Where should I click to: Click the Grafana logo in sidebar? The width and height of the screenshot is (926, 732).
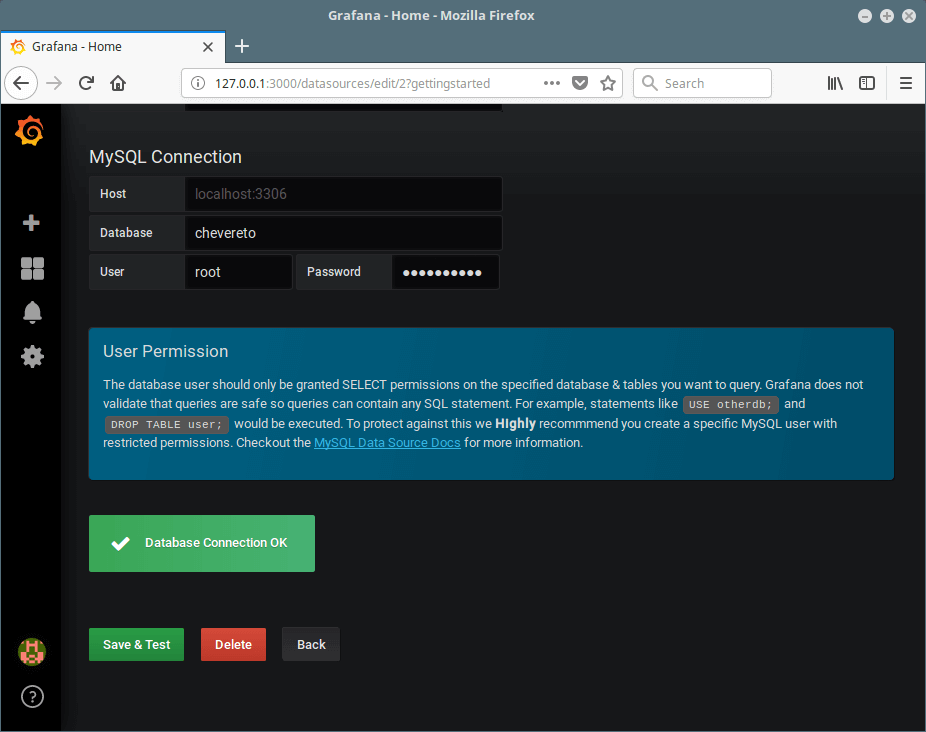coord(30,131)
